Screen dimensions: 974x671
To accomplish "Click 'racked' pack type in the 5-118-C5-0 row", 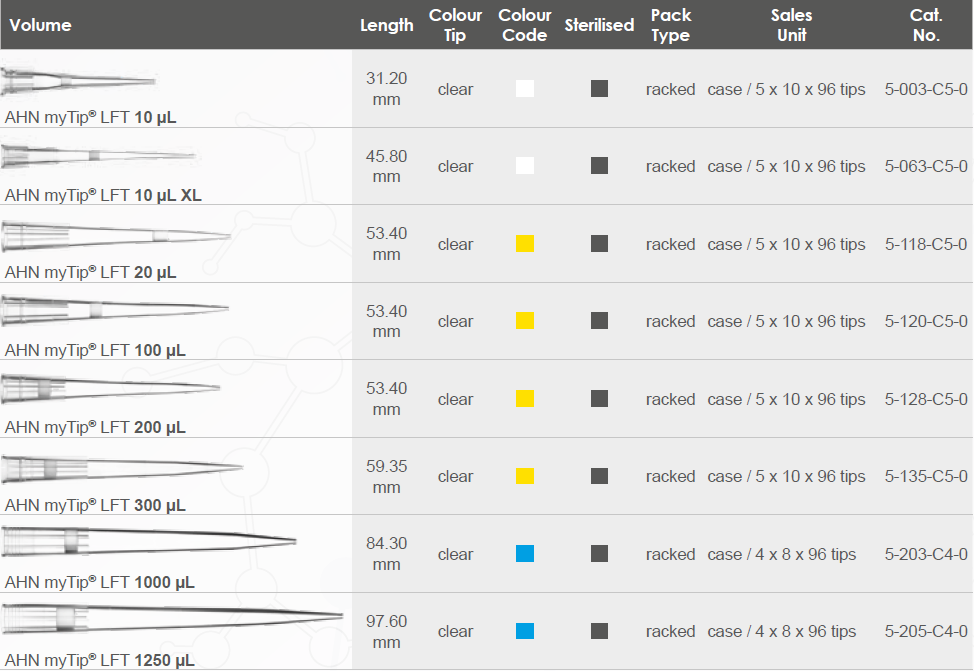I will click(670, 244).
